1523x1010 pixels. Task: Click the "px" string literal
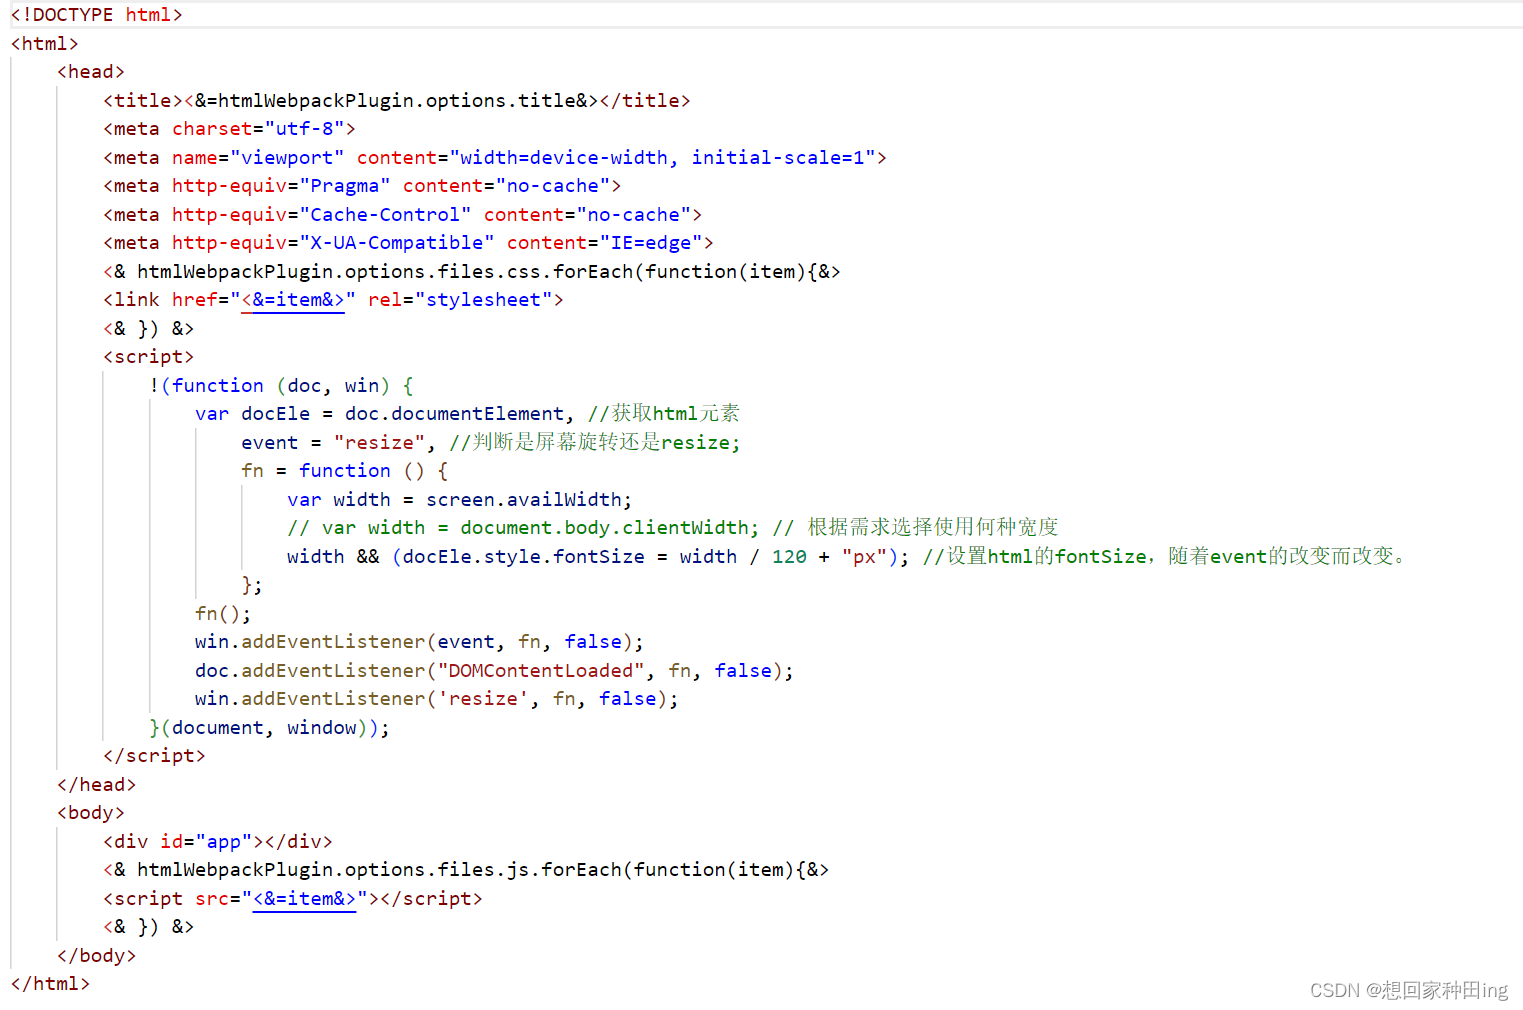pos(864,557)
